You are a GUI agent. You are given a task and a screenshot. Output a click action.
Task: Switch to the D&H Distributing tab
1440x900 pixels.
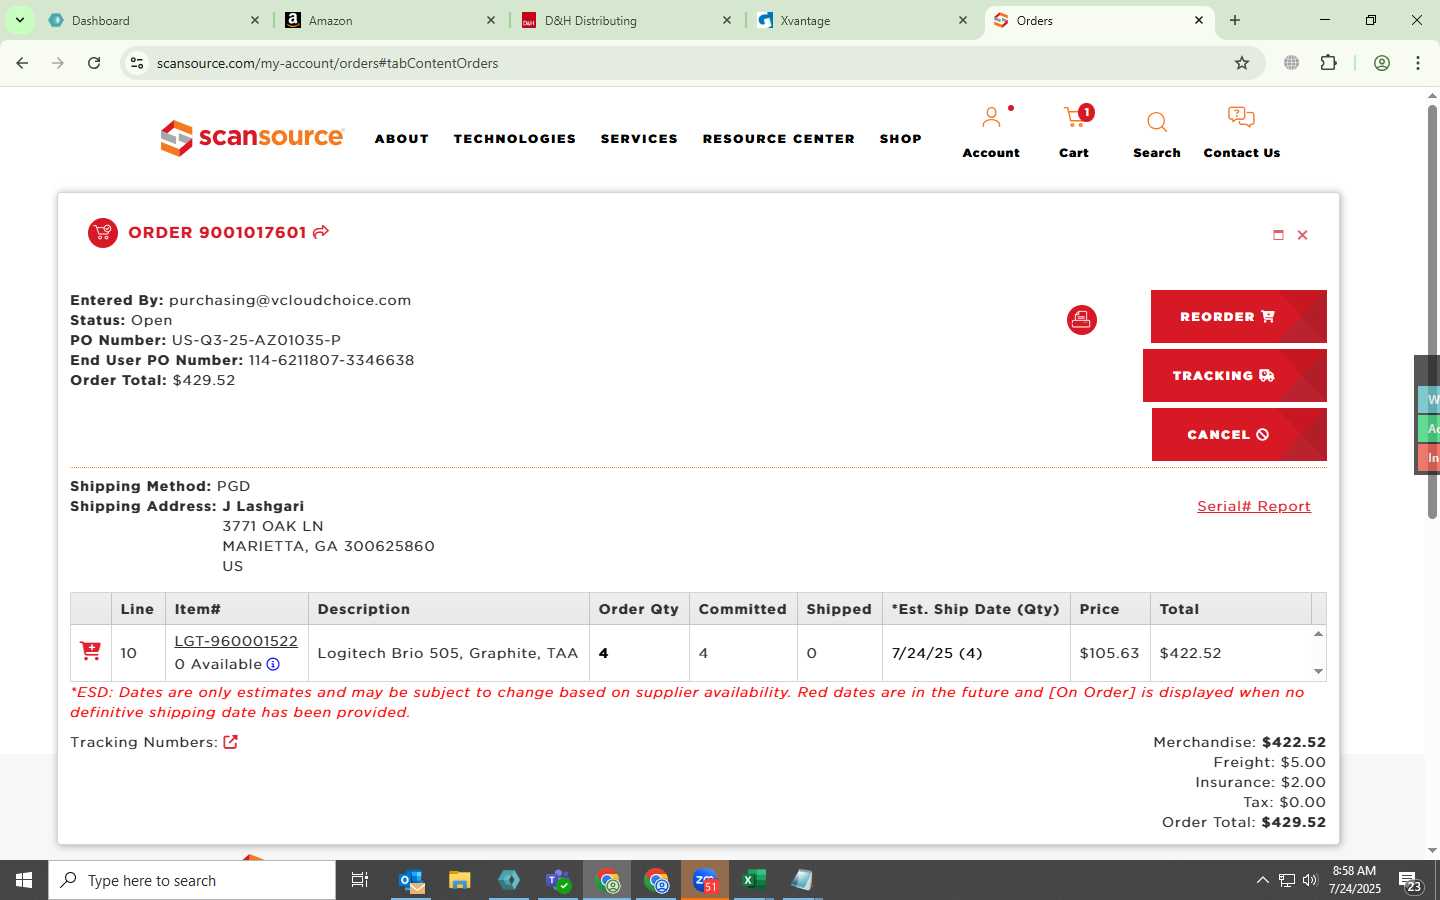(x=625, y=20)
